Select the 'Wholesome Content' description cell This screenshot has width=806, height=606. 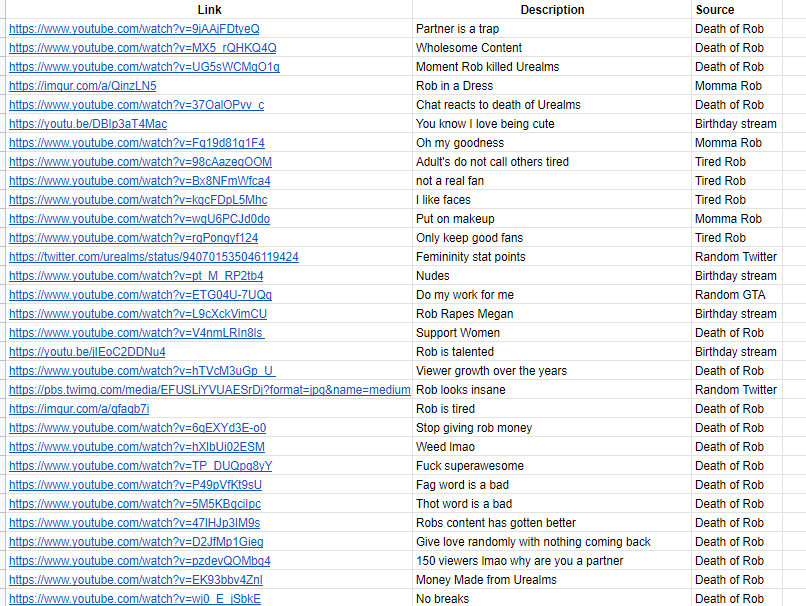pos(552,48)
